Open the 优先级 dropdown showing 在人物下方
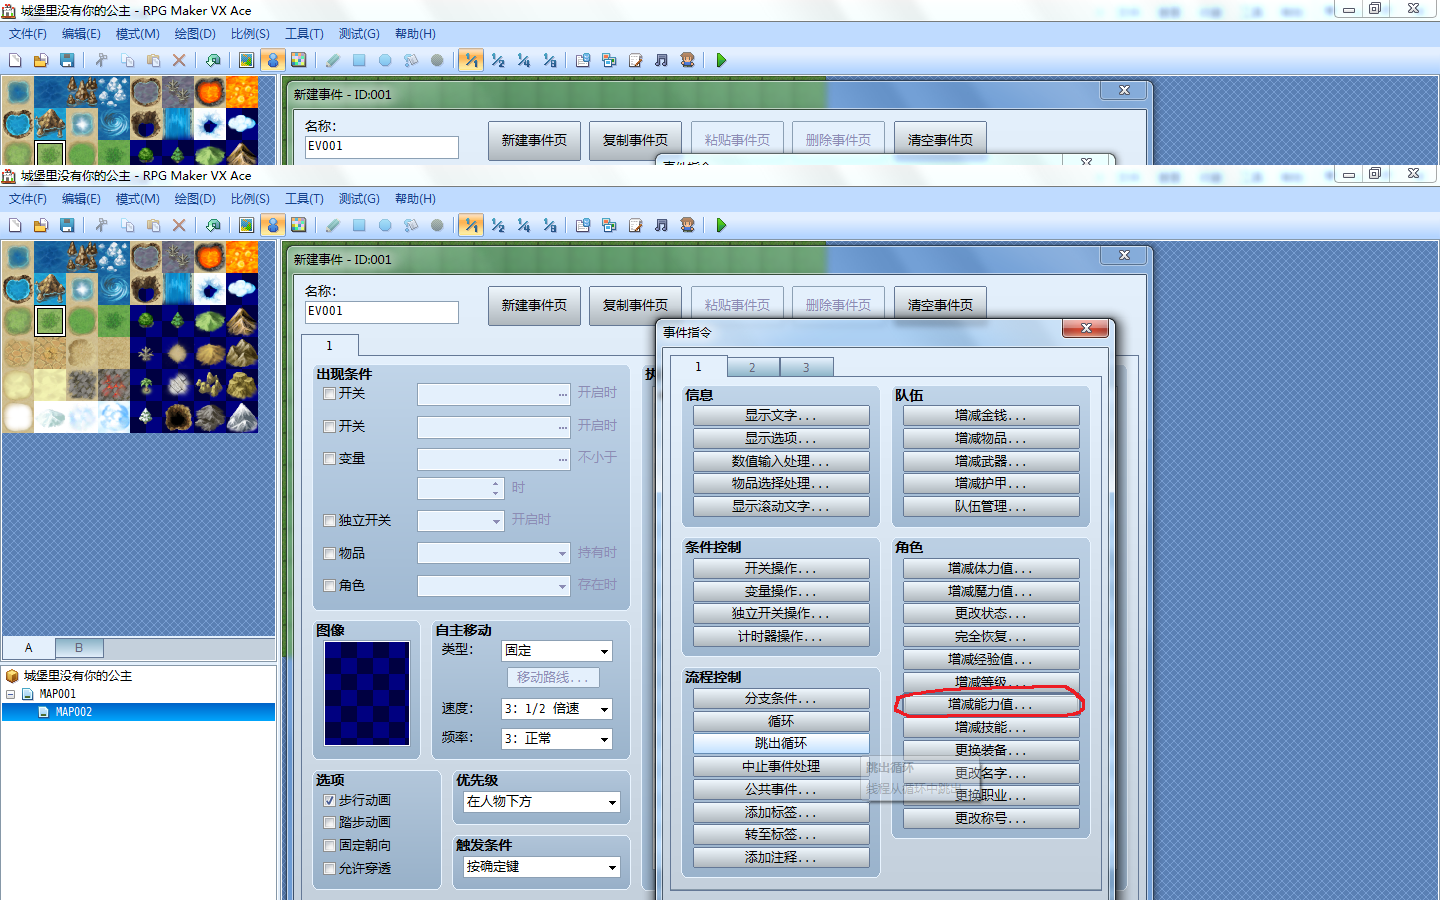Image resolution: width=1440 pixels, height=900 pixels. pos(542,802)
